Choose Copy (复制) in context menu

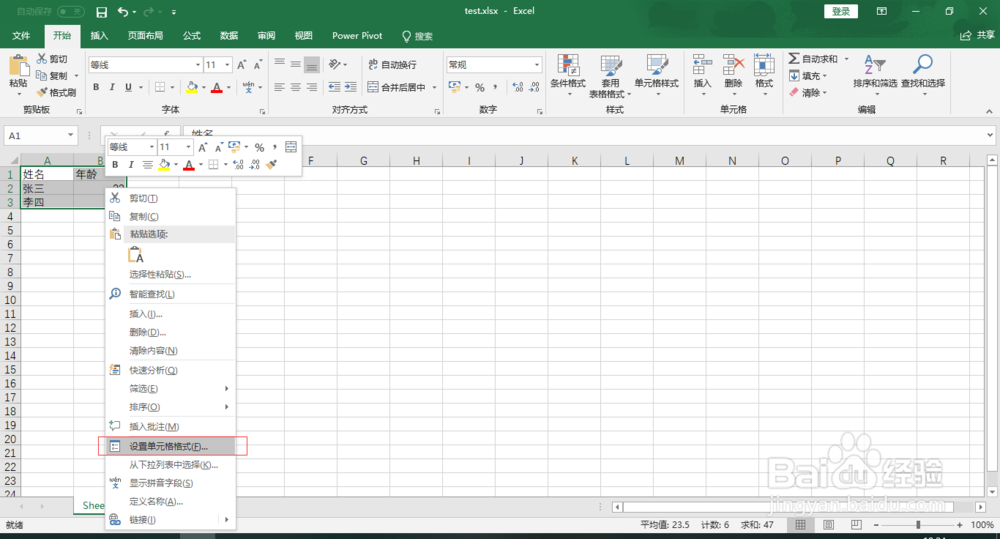(170, 216)
